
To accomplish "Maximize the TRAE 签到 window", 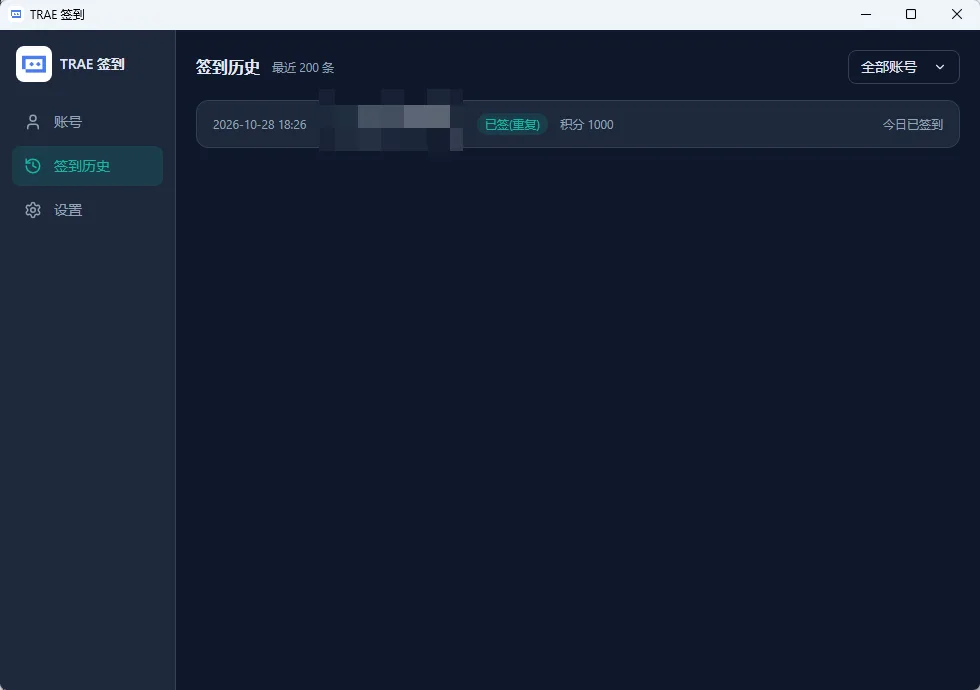I will (x=911, y=14).
